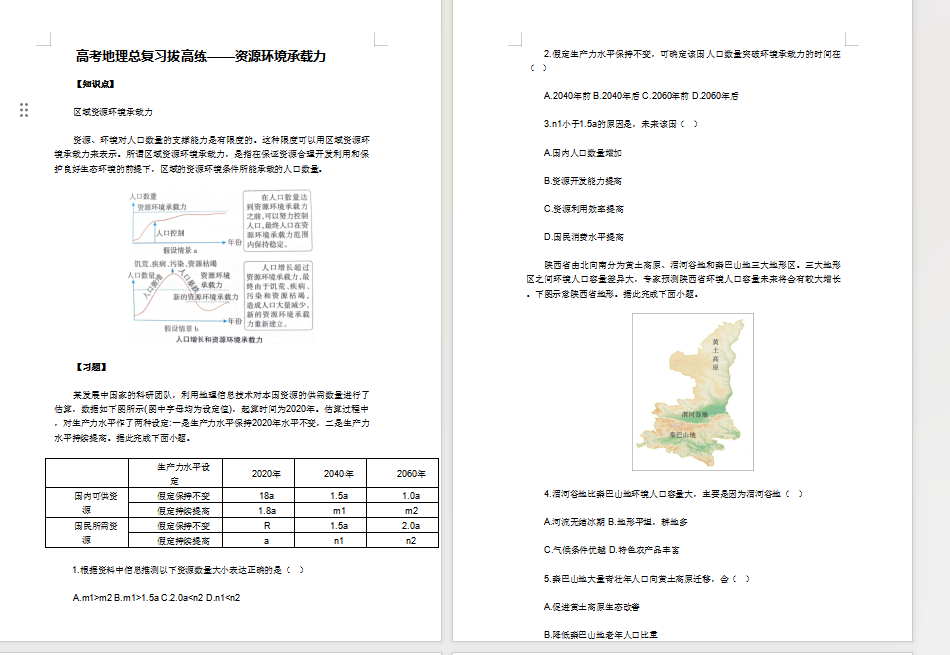Click option line C.气候条件优越 D.特色农产品丰富
950x655 pixels.
[611, 550]
